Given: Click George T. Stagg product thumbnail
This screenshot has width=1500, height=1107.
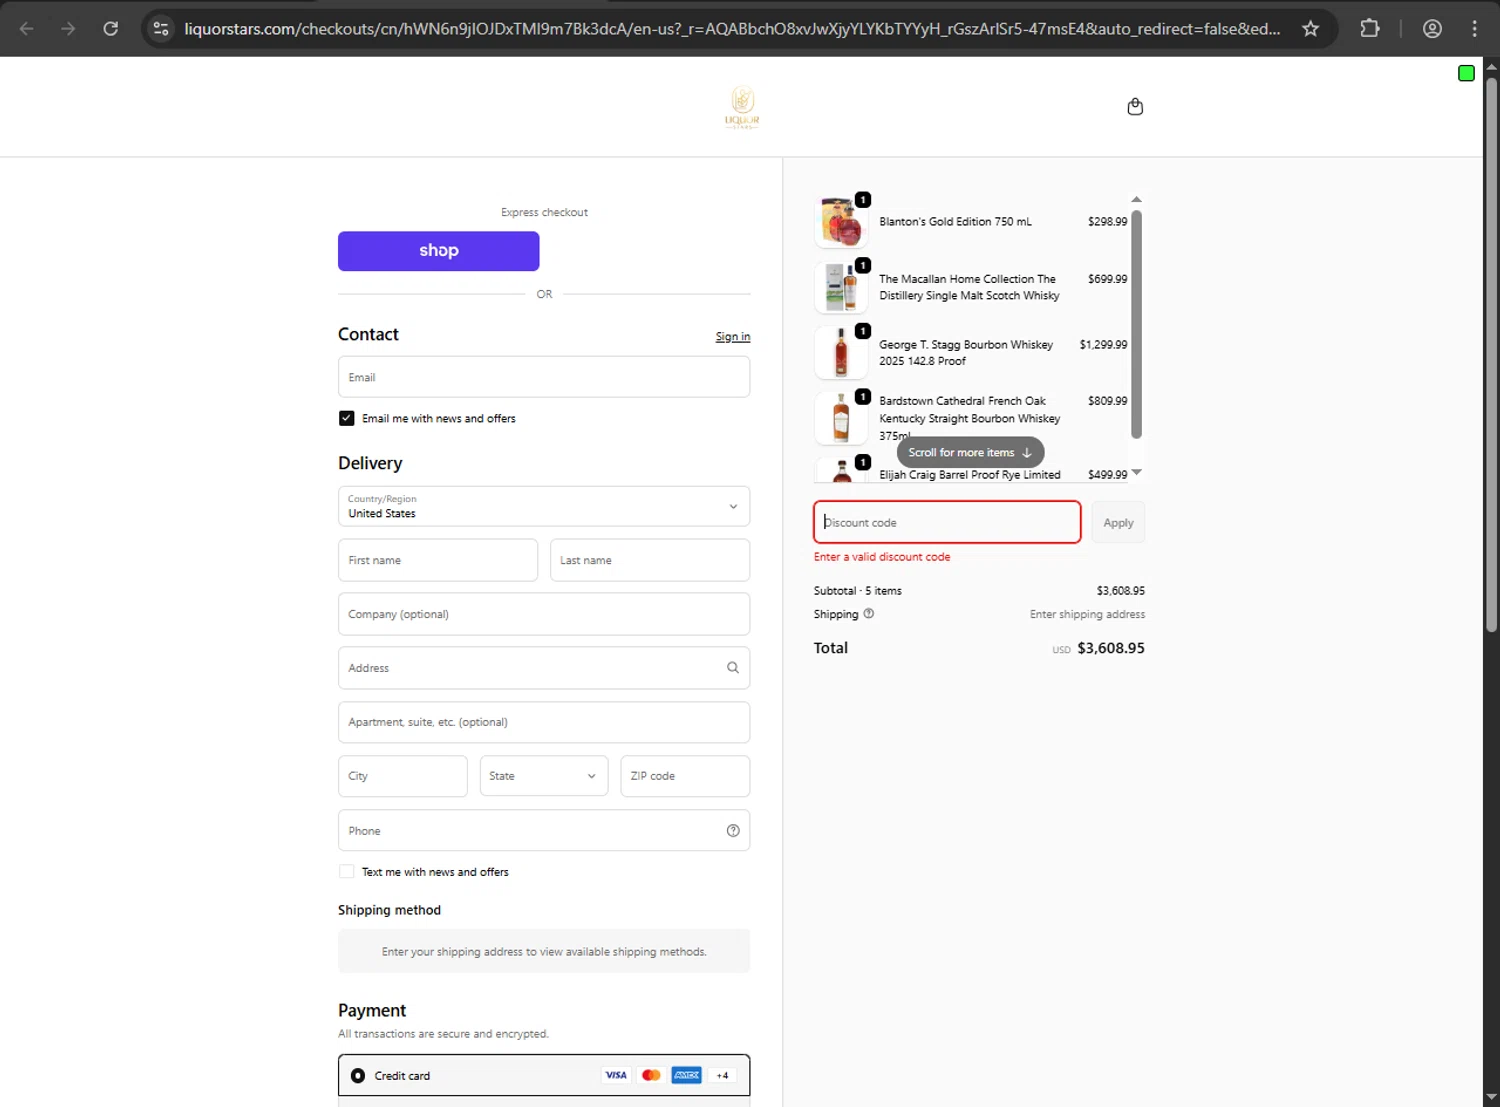Looking at the screenshot, I should point(841,353).
